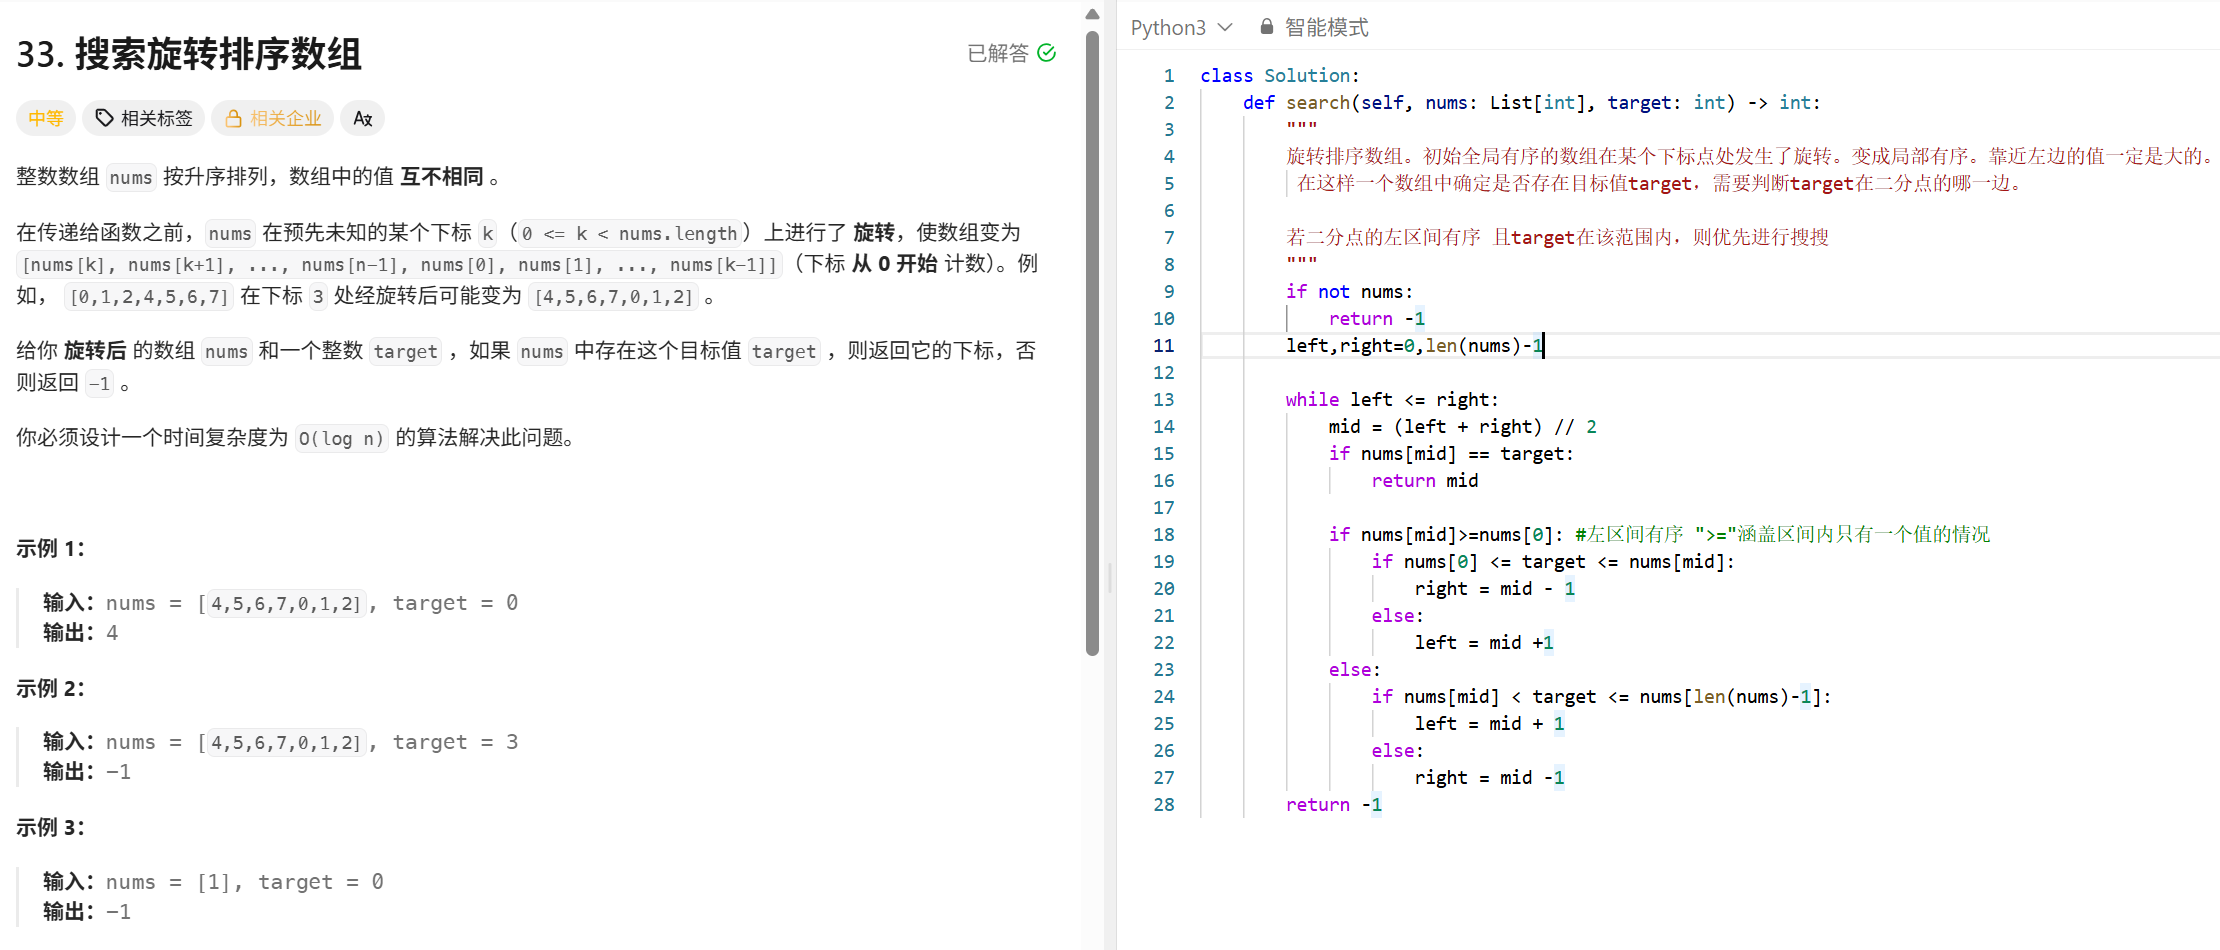The width and height of the screenshot is (2220, 950).
Task: Click the 'while left <= right:' code line
Action: pyautogui.click(x=1391, y=399)
